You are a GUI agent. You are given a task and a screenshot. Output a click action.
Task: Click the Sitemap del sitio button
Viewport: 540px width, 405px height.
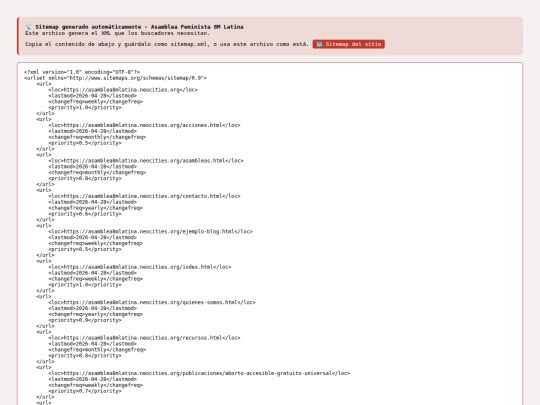point(349,44)
